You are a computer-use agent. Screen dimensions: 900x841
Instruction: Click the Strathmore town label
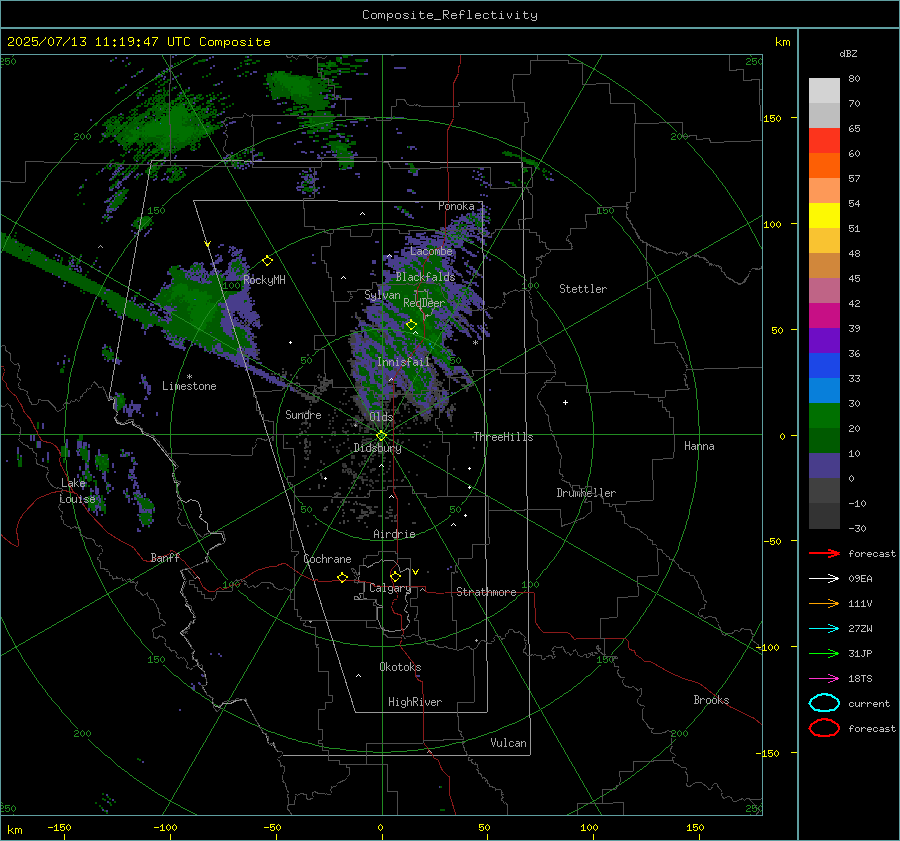tap(486, 592)
